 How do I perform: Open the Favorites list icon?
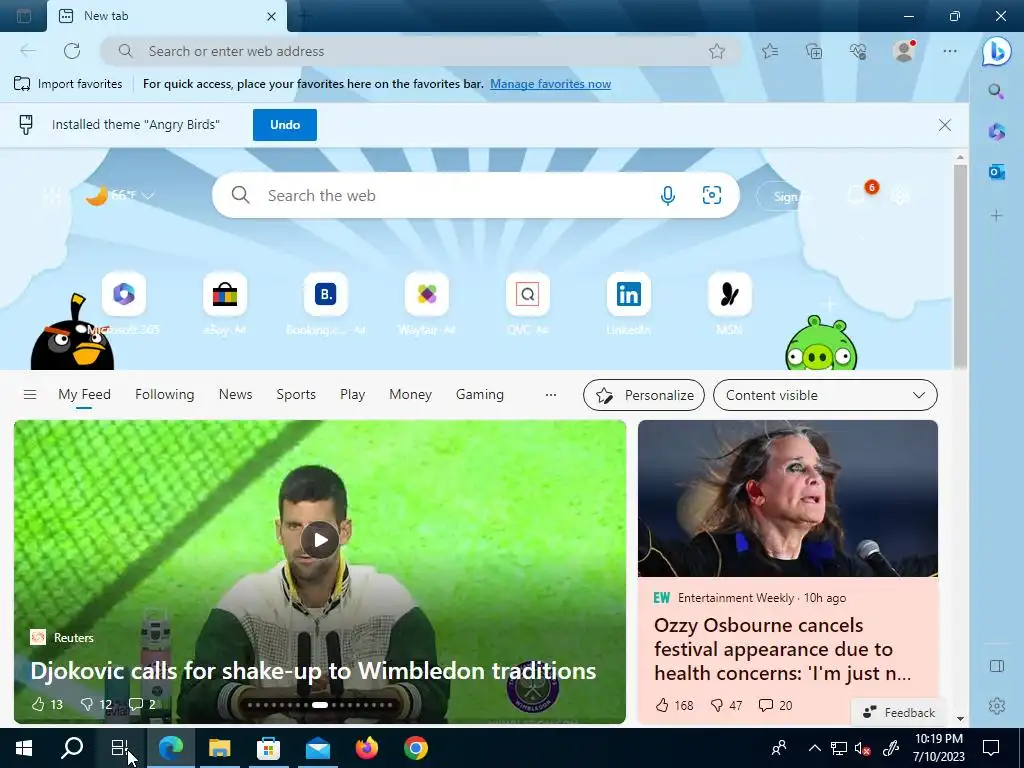click(770, 51)
